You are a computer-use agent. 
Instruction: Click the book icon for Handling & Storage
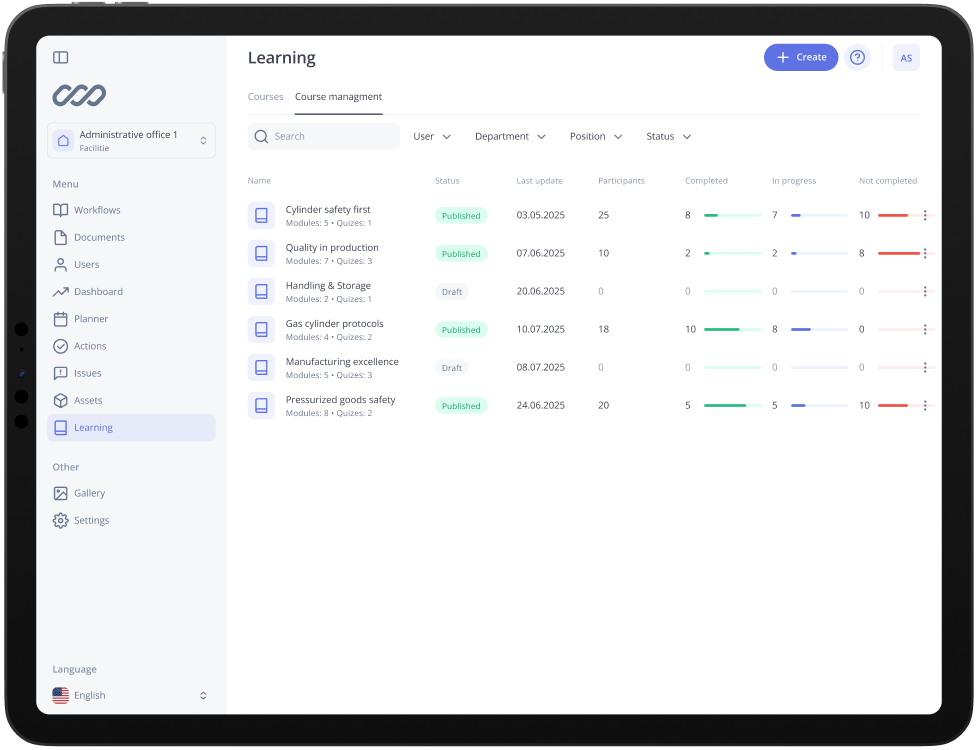[x=261, y=291]
